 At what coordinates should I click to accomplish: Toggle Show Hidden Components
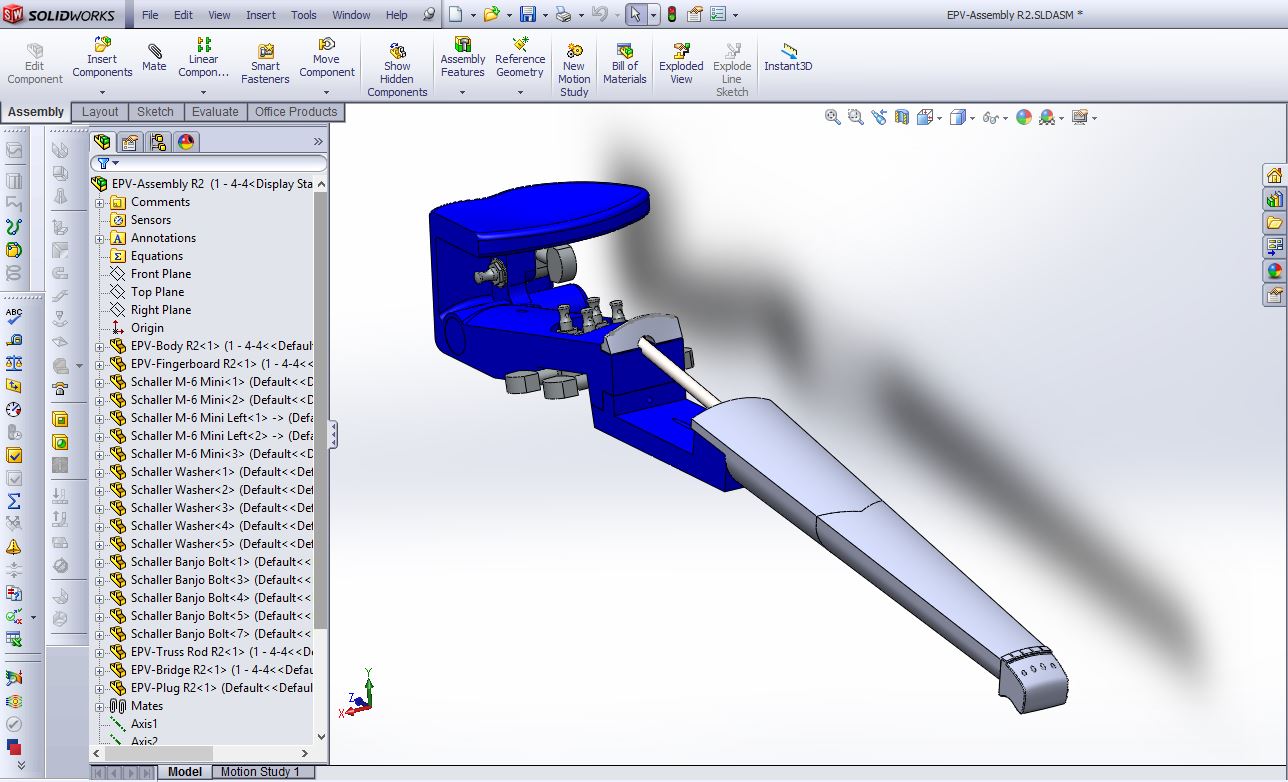[x=397, y=70]
